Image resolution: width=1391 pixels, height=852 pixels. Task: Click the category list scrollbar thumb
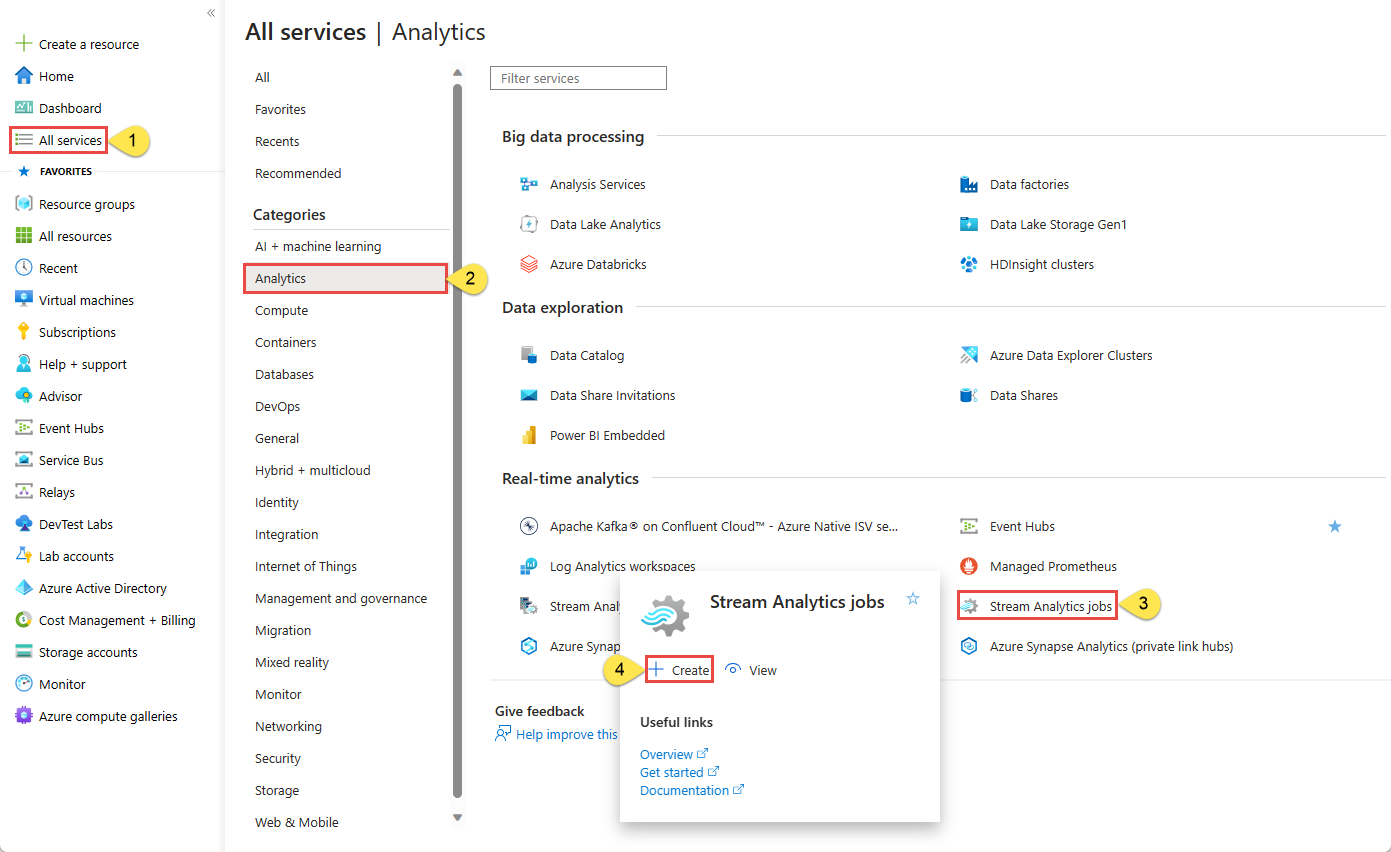[x=458, y=440]
